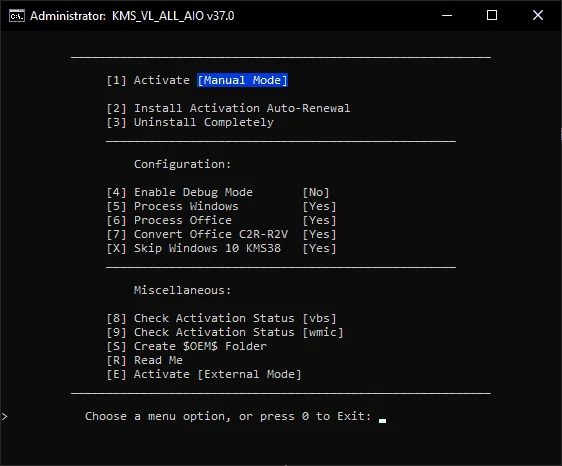Click the blinking cursor after Exit prompt
This screenshot has width=562, height=466.
[x=382, y=421]
